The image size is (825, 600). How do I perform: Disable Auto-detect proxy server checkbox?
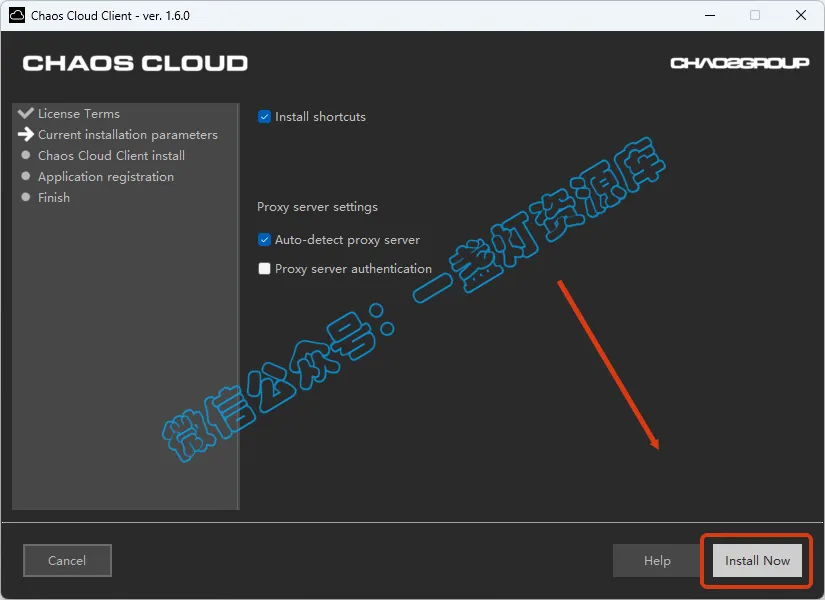(264, 239)
